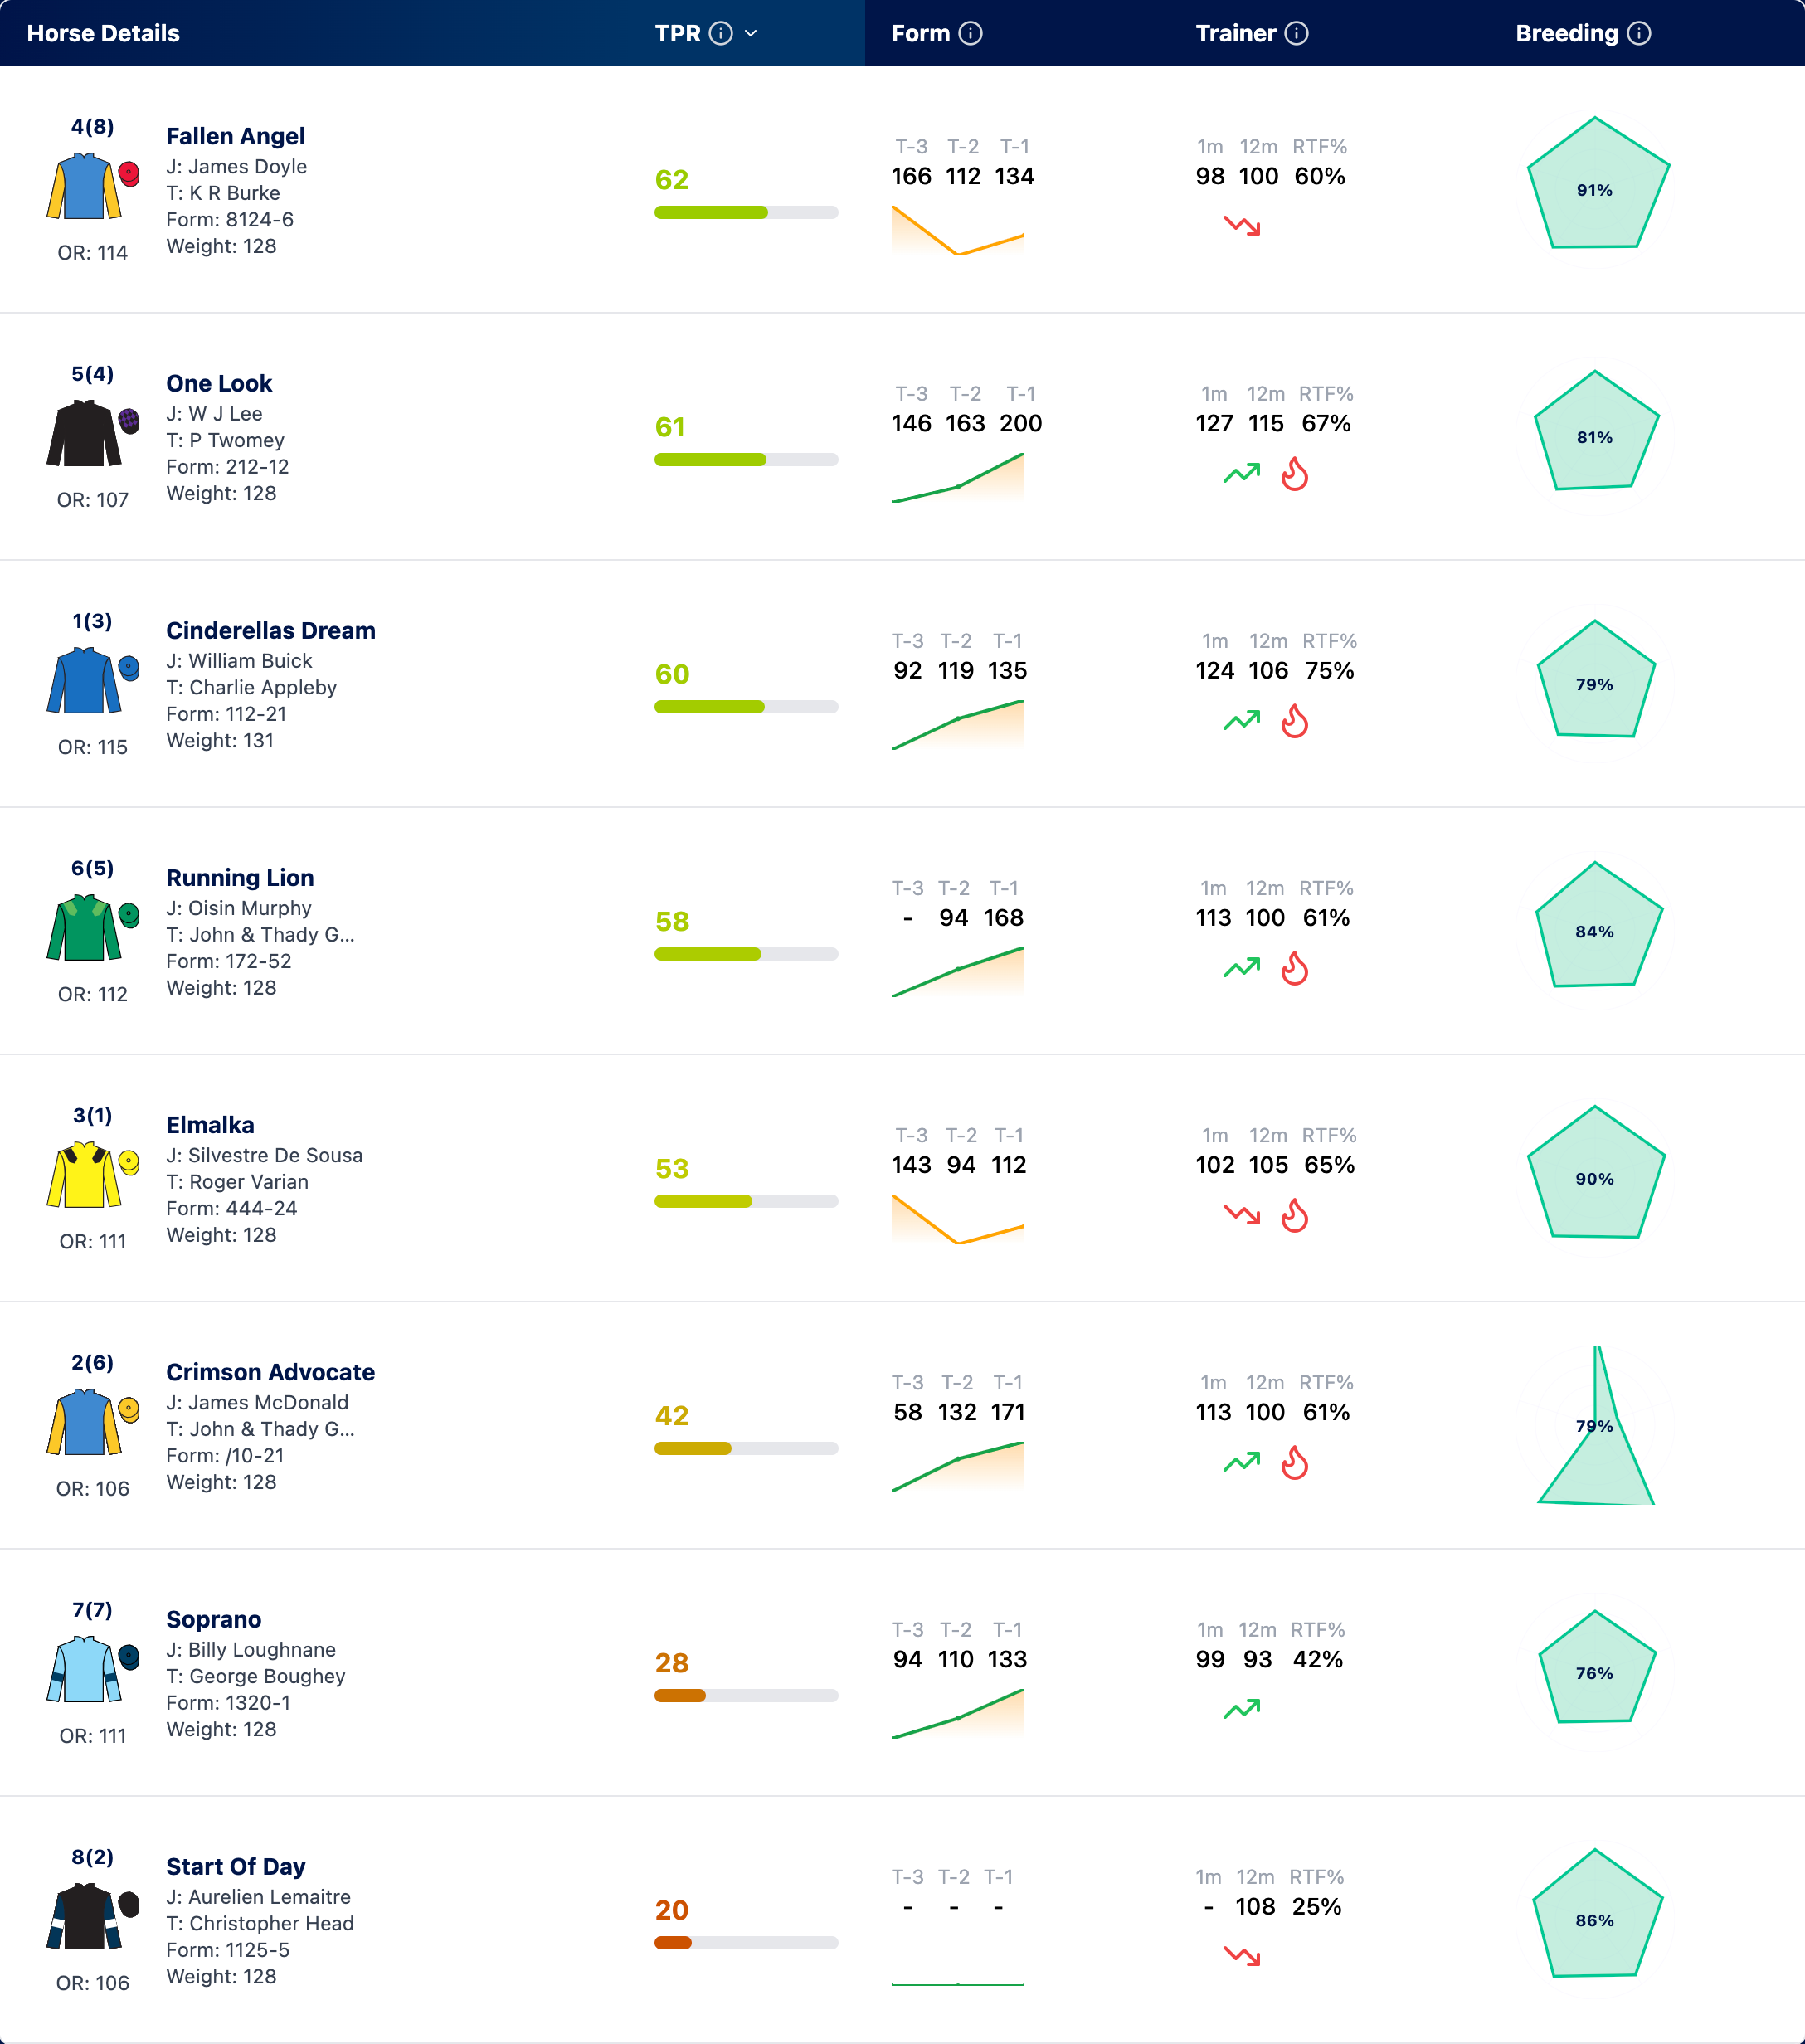Click the TPR info icon
Screen dimensions: 1805x2044
[720, 33]
